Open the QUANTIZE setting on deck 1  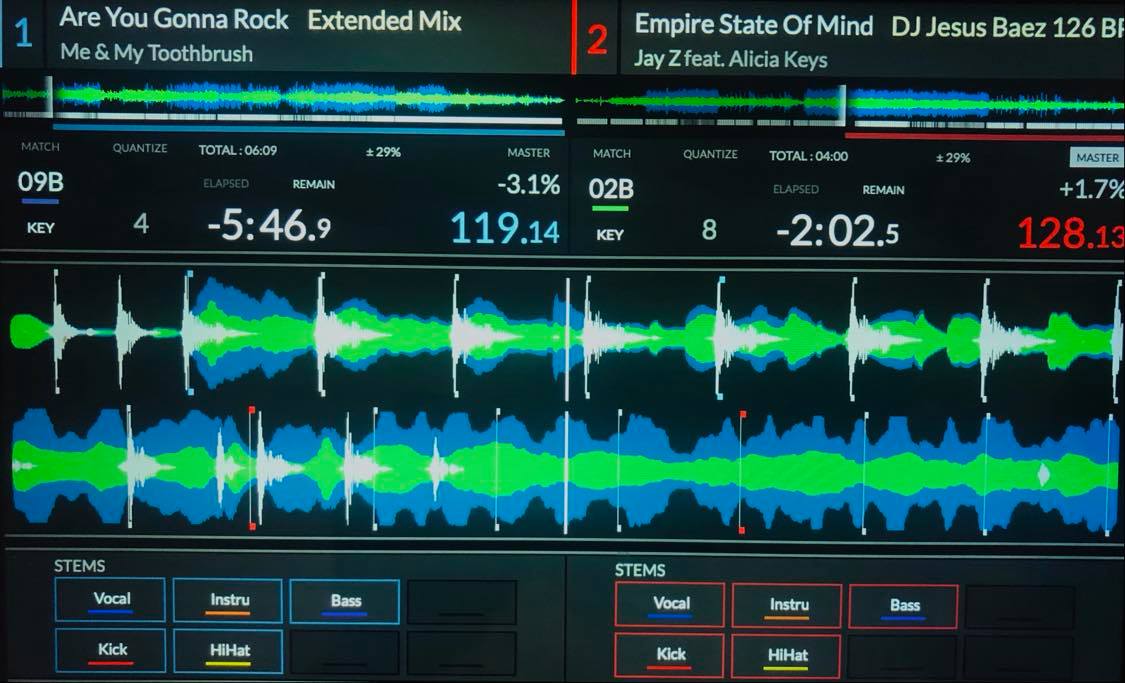pos(140,149)
